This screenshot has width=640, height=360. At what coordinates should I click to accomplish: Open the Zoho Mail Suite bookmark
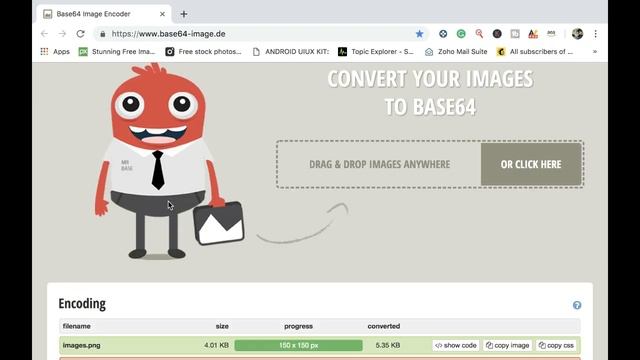tap(456, 51)
